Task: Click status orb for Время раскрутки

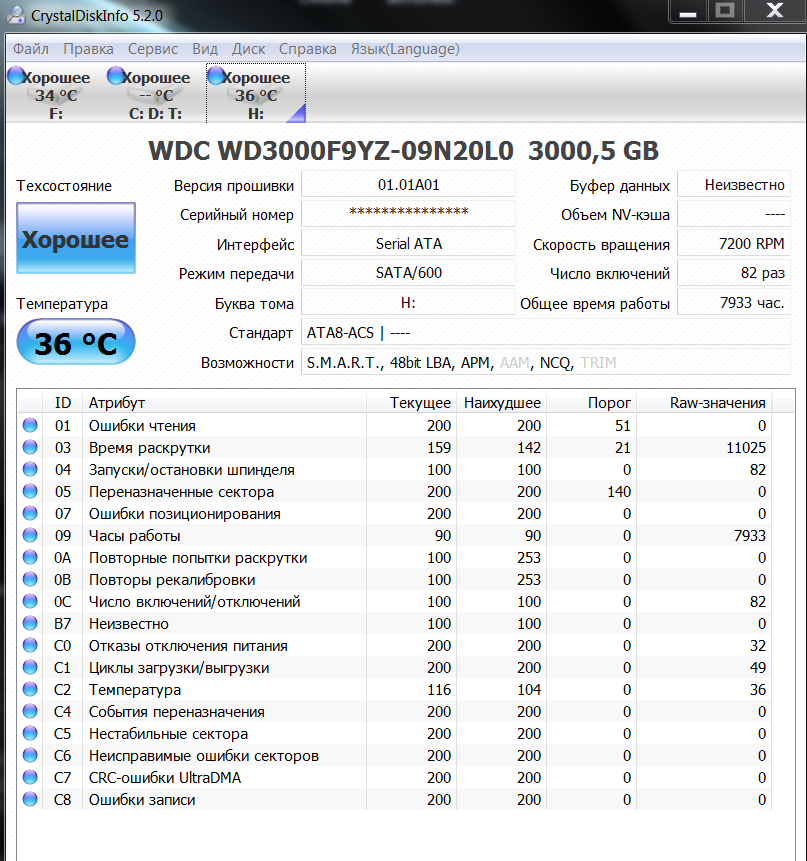Action: click(x=30, y=447)
